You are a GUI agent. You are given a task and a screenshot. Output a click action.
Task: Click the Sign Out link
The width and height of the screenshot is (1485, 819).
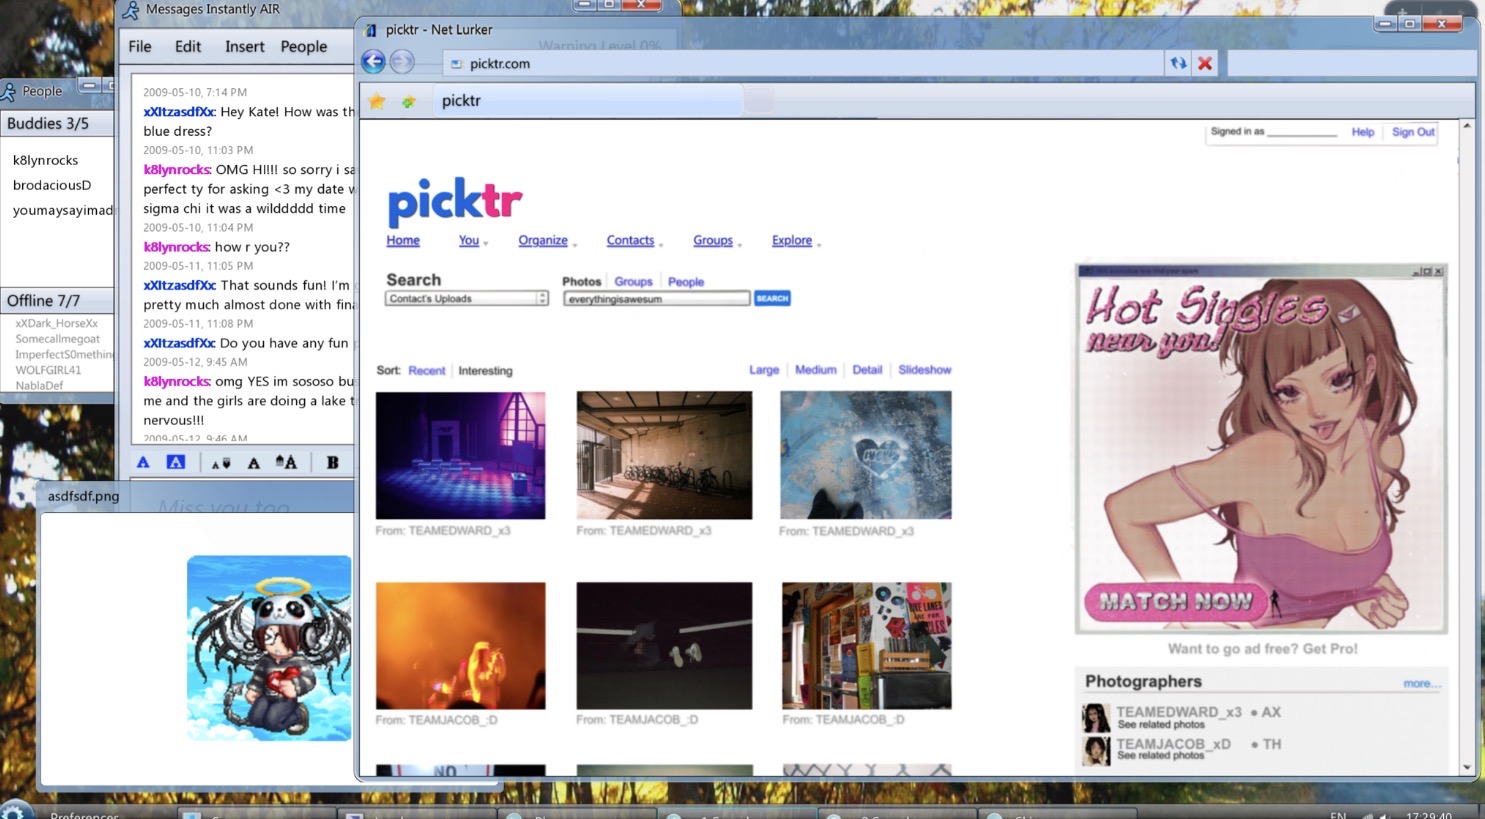pyautogui.click(x=1413, y=132)
